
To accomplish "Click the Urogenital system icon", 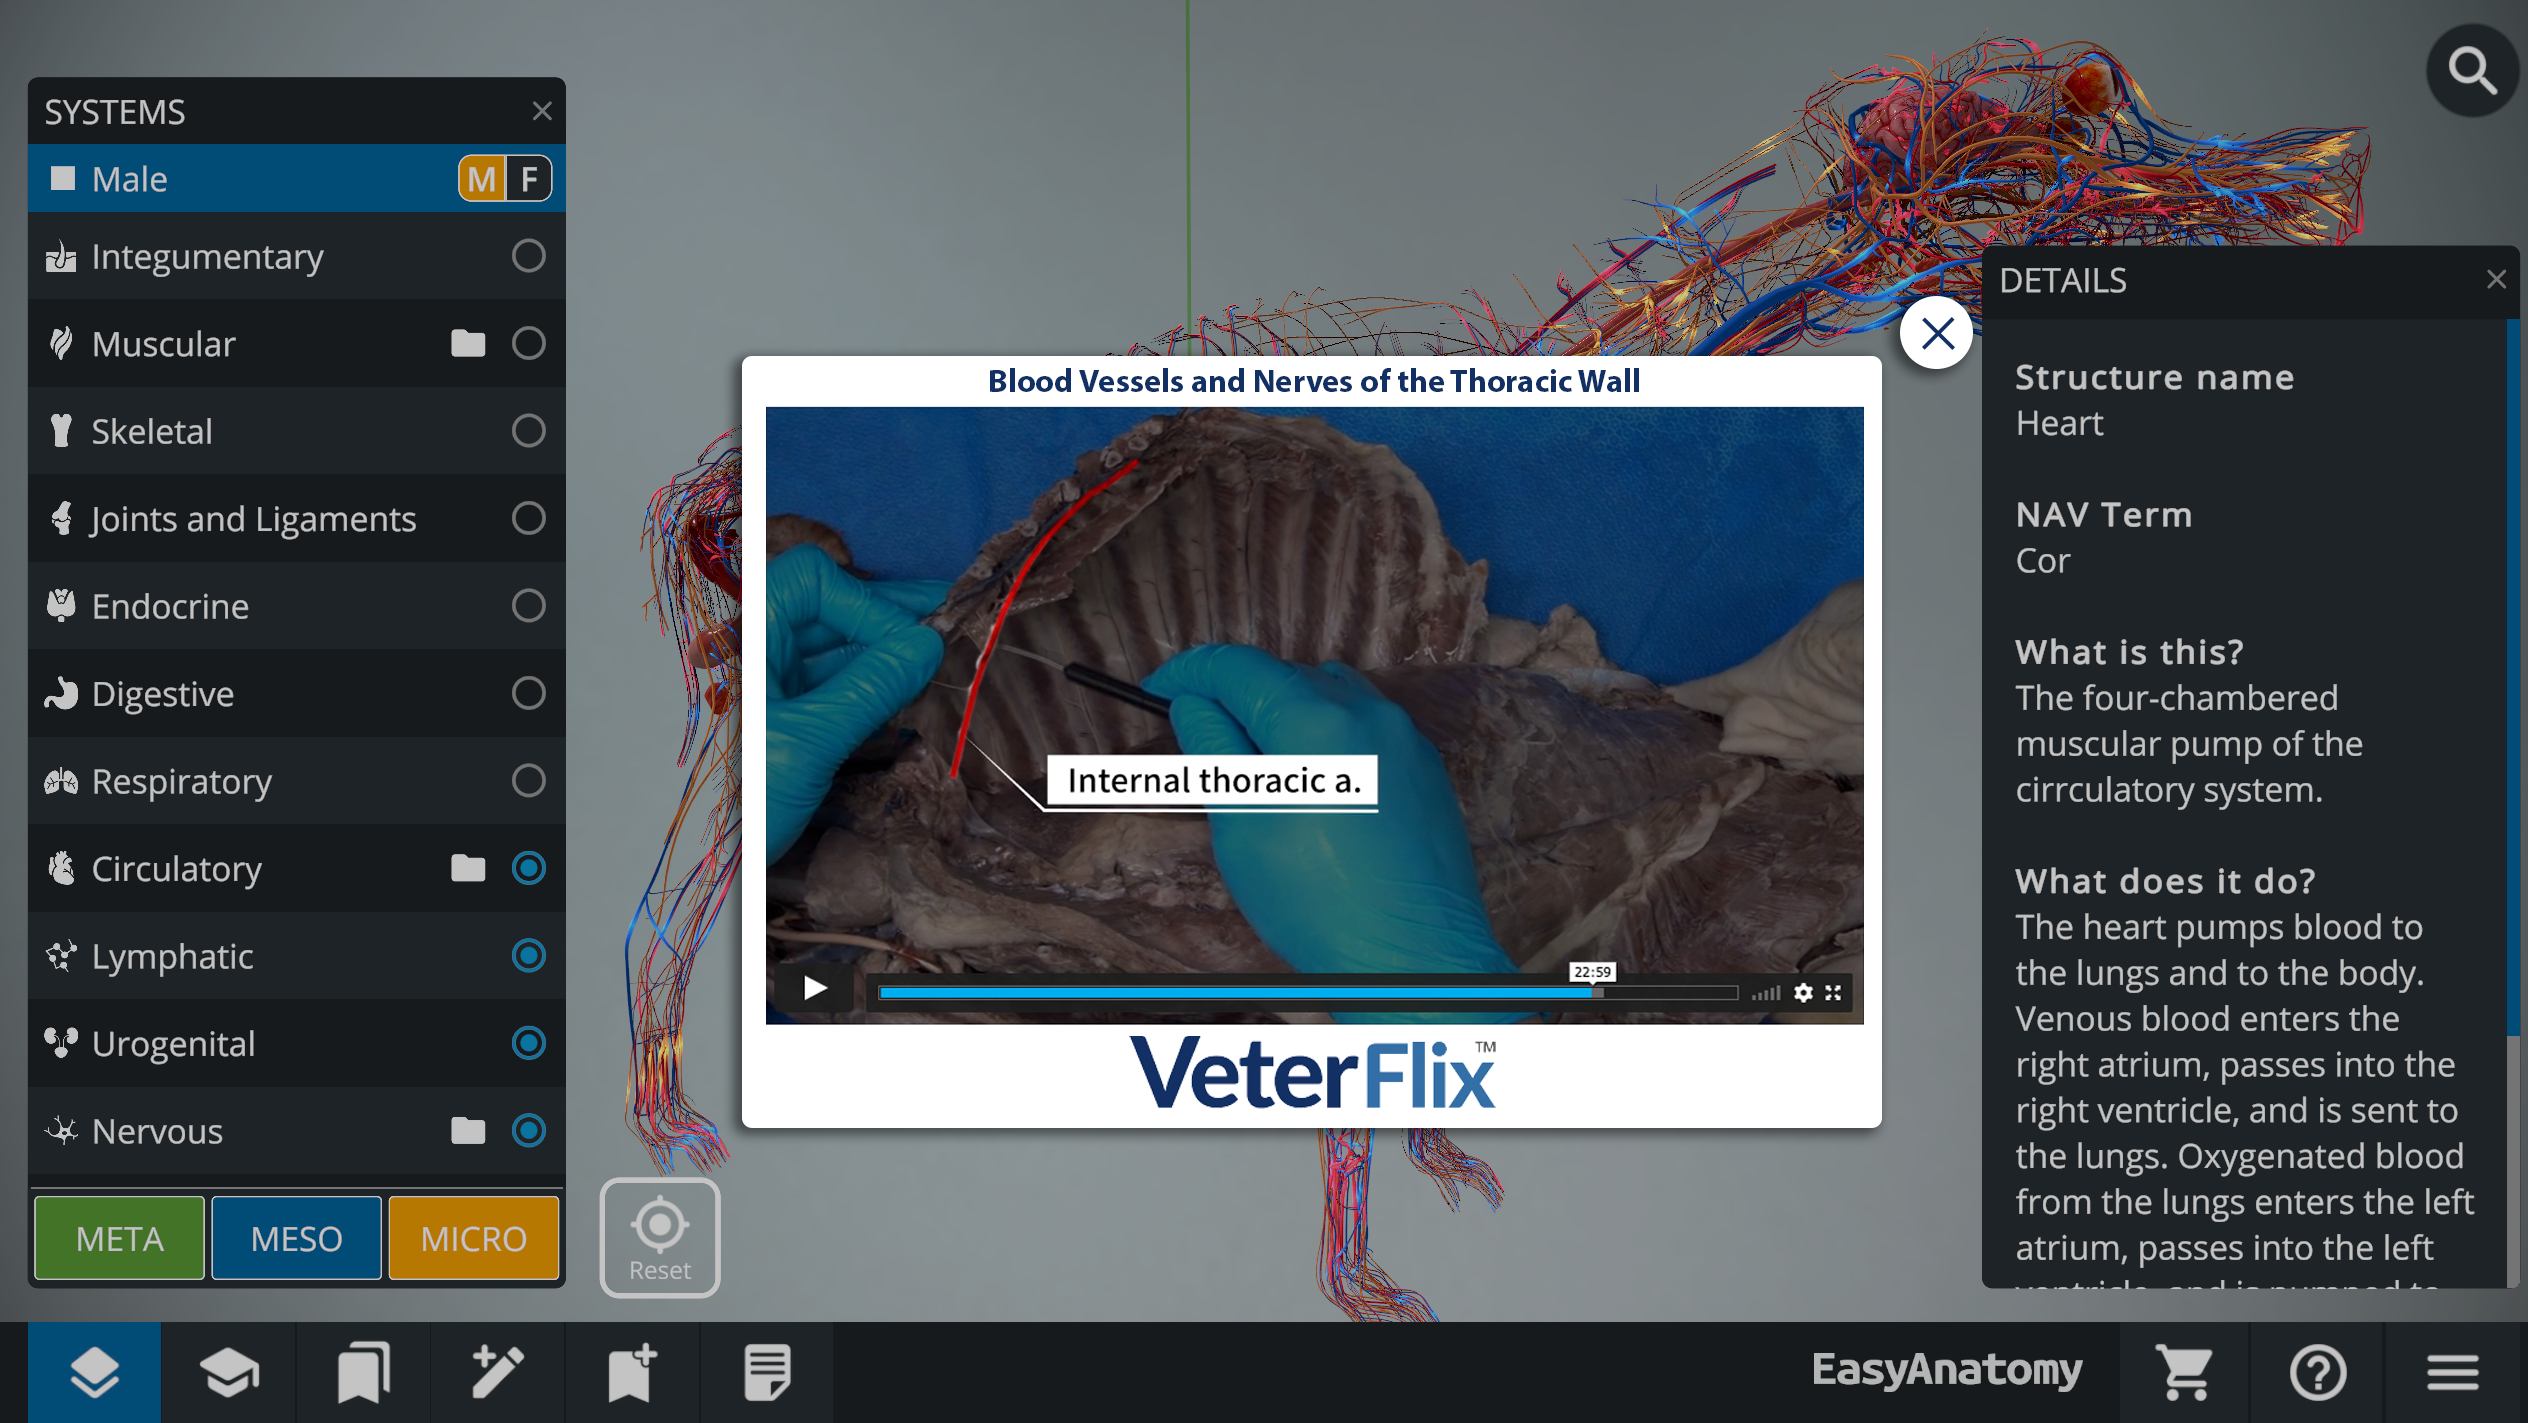I will point(61,1043).
